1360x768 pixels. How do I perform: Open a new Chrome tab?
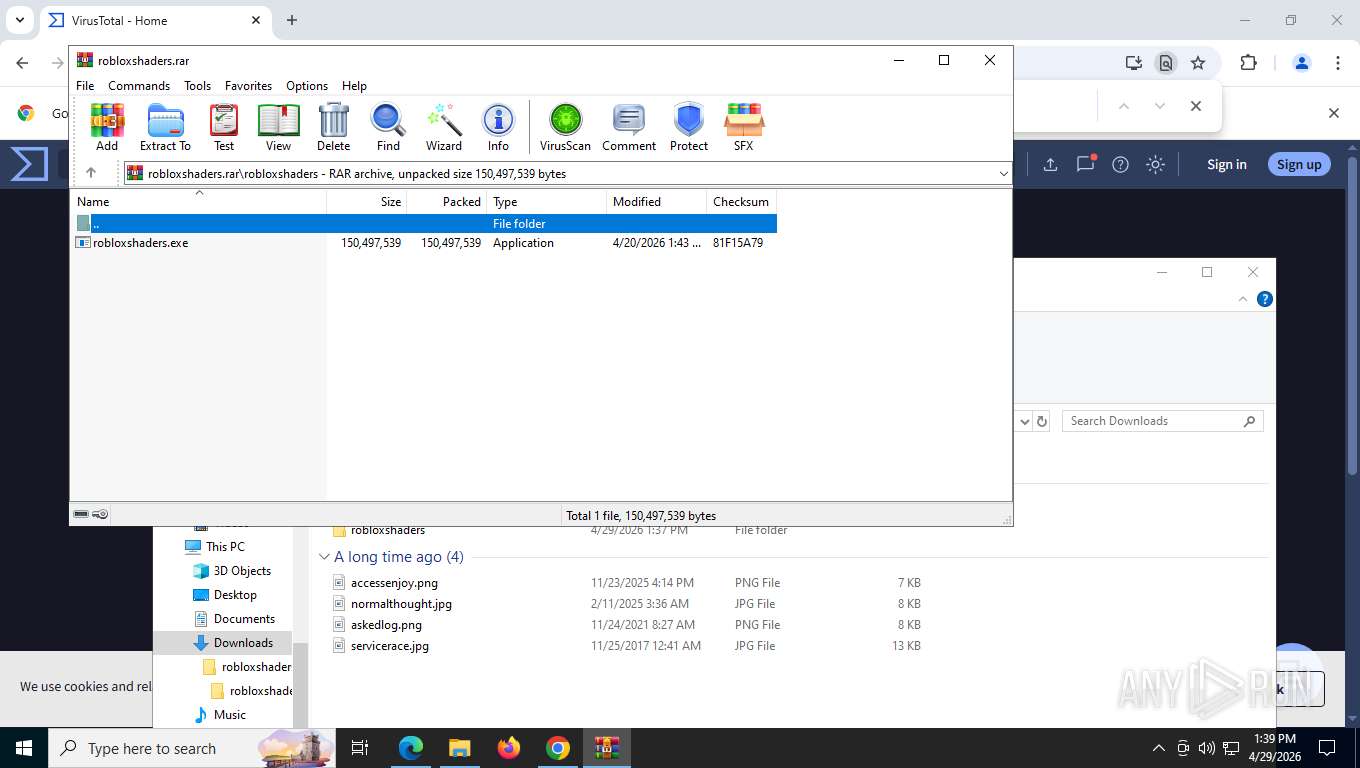click(x=292, y=20)
